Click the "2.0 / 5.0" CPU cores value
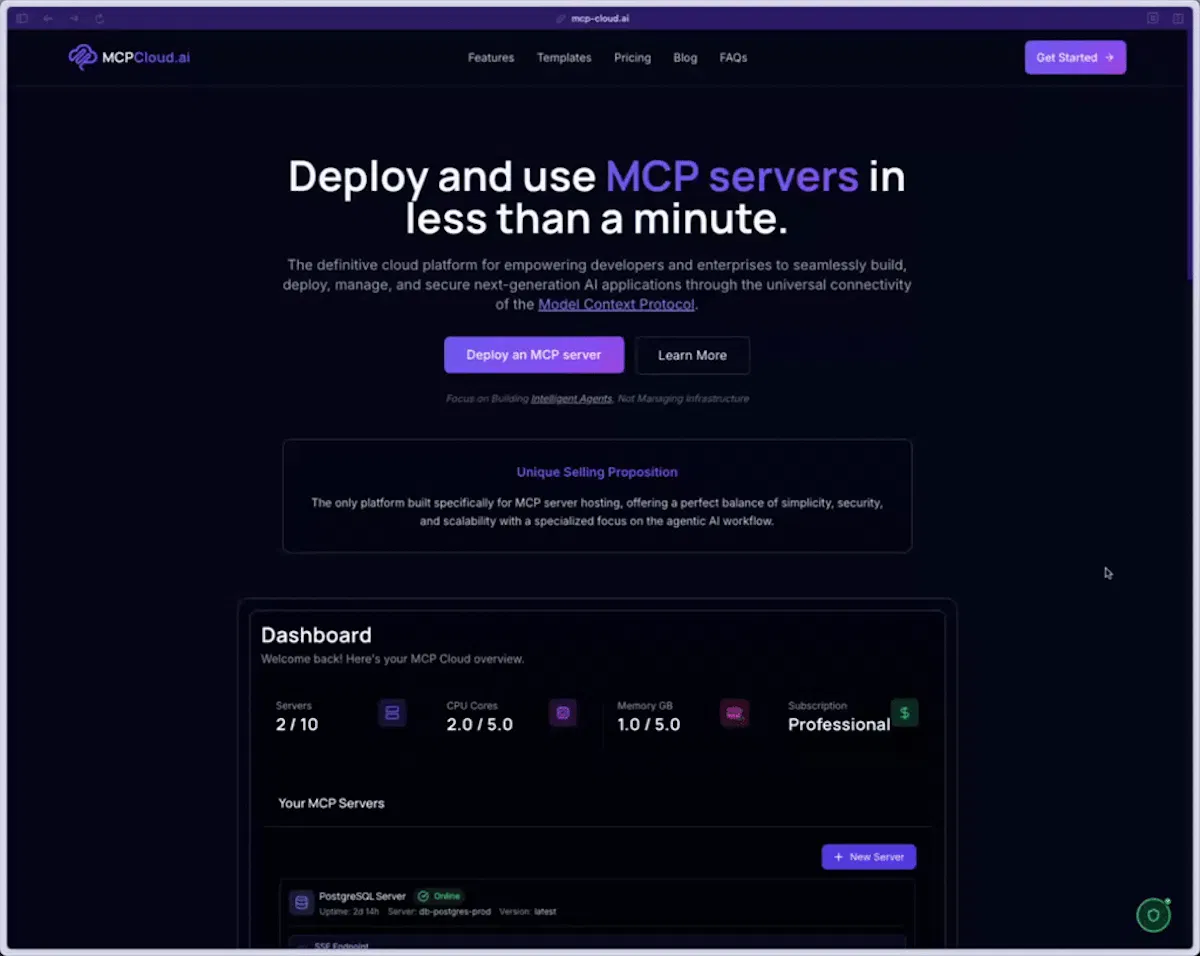1200x956 pixels. pyautogui.click(x=480, y=724)
